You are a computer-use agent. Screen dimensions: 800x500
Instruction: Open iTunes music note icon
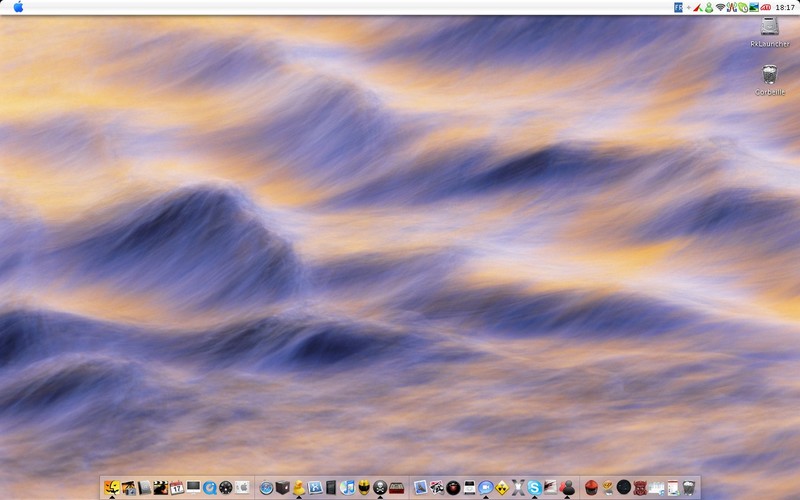click(347, 488)
